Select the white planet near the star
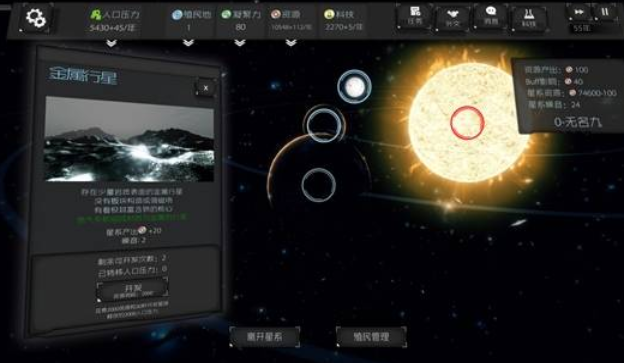Screen dimensions: 624x363 354,87
